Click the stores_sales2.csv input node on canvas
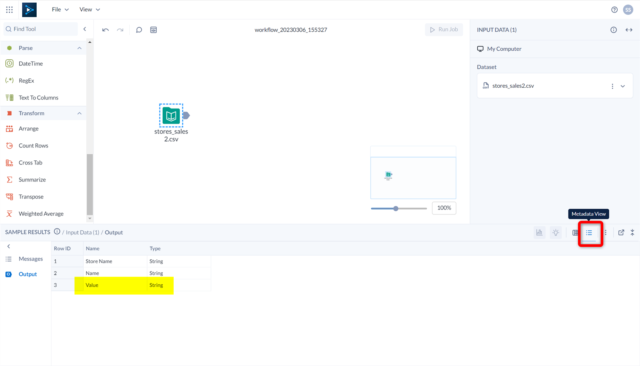640x366 pixels. (x=171, y=115)
